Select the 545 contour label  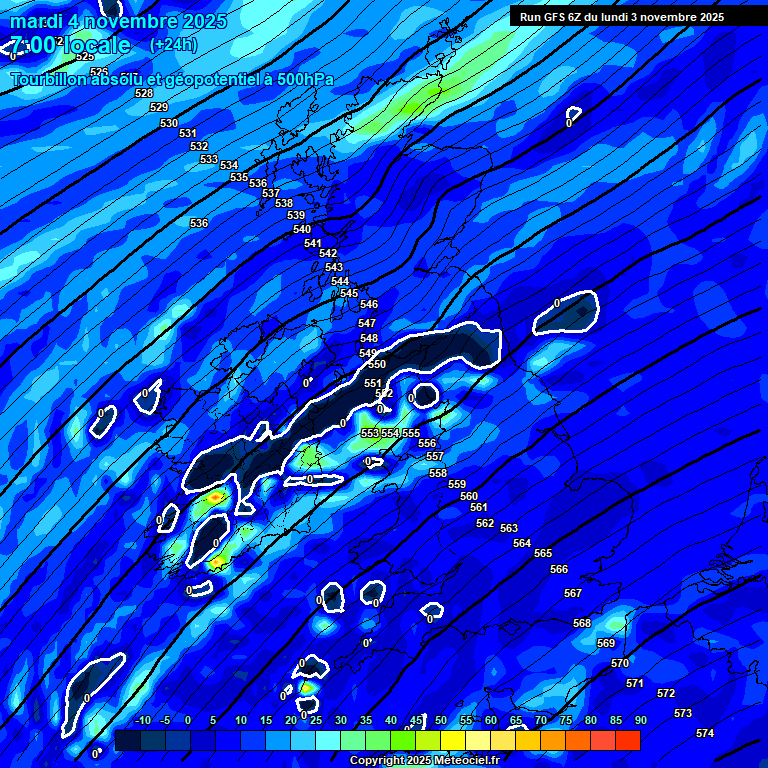tap(349, 293)
